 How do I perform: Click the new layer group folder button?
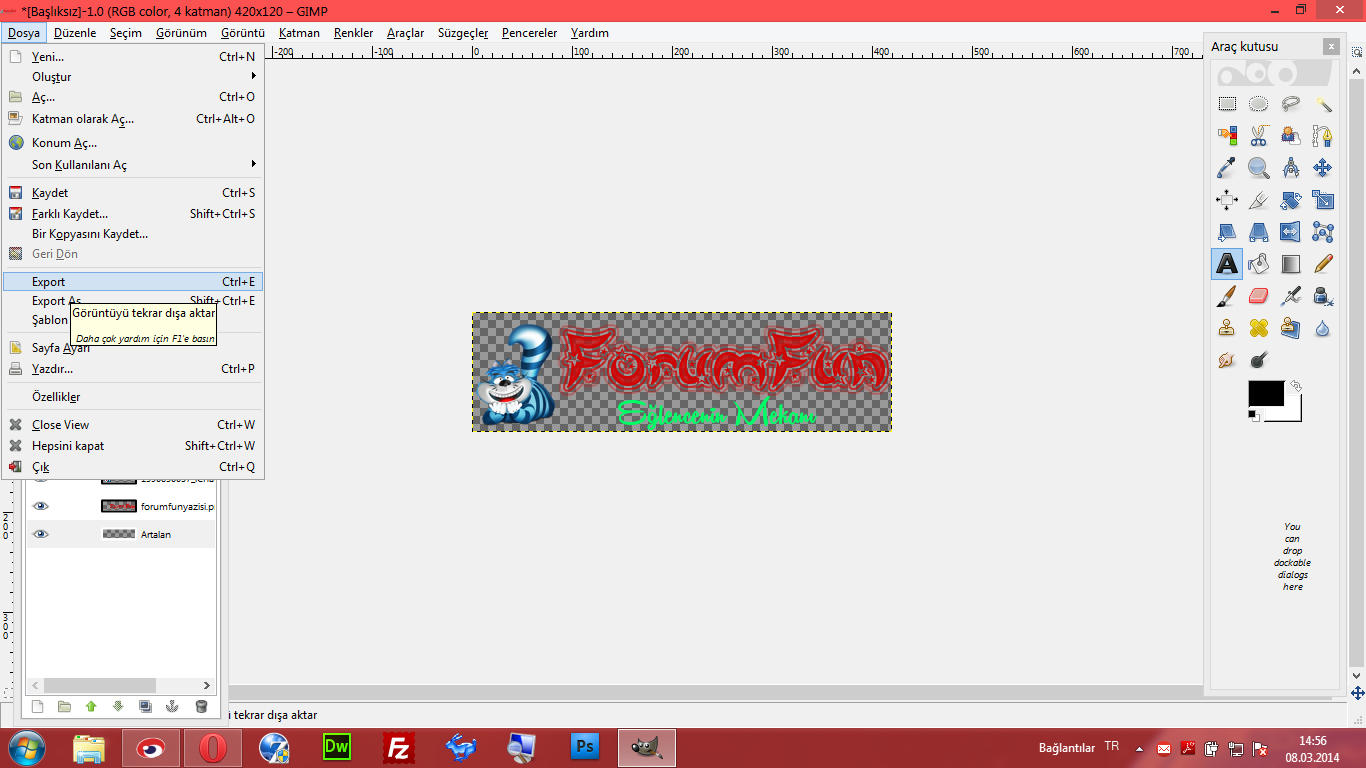point(64,706)
